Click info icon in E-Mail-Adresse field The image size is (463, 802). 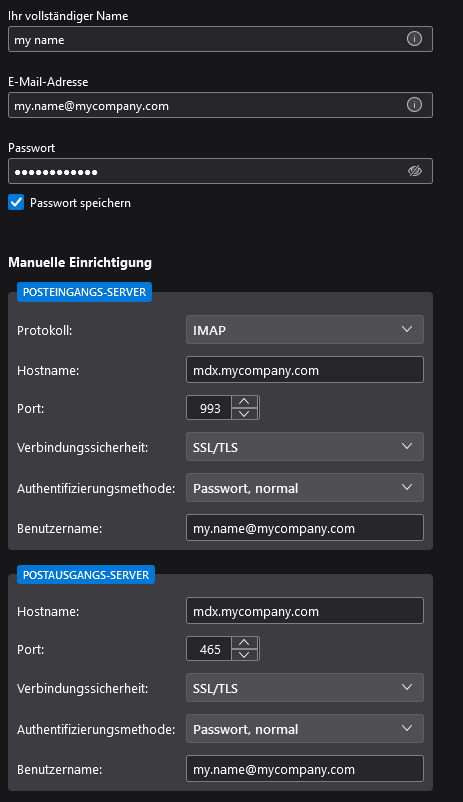tap(414, 105)
